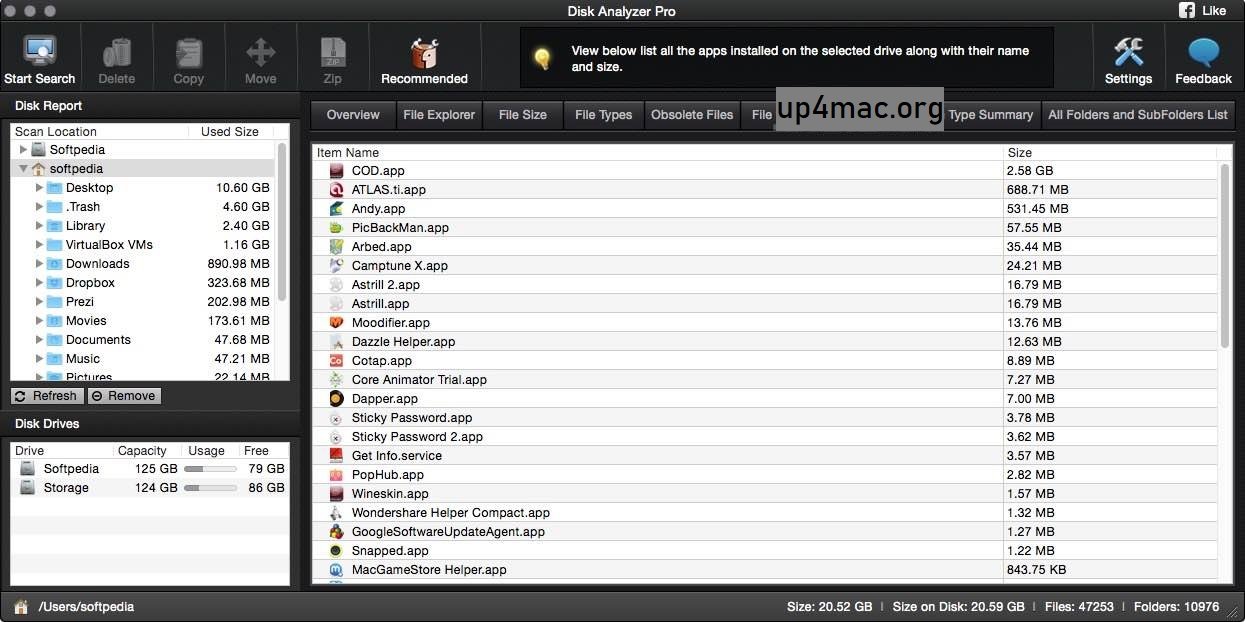Image resolution: width=1245 pixels, height=622 pixels.
Task: Click the Start Search magnifier icon
Action: point(39,50)
